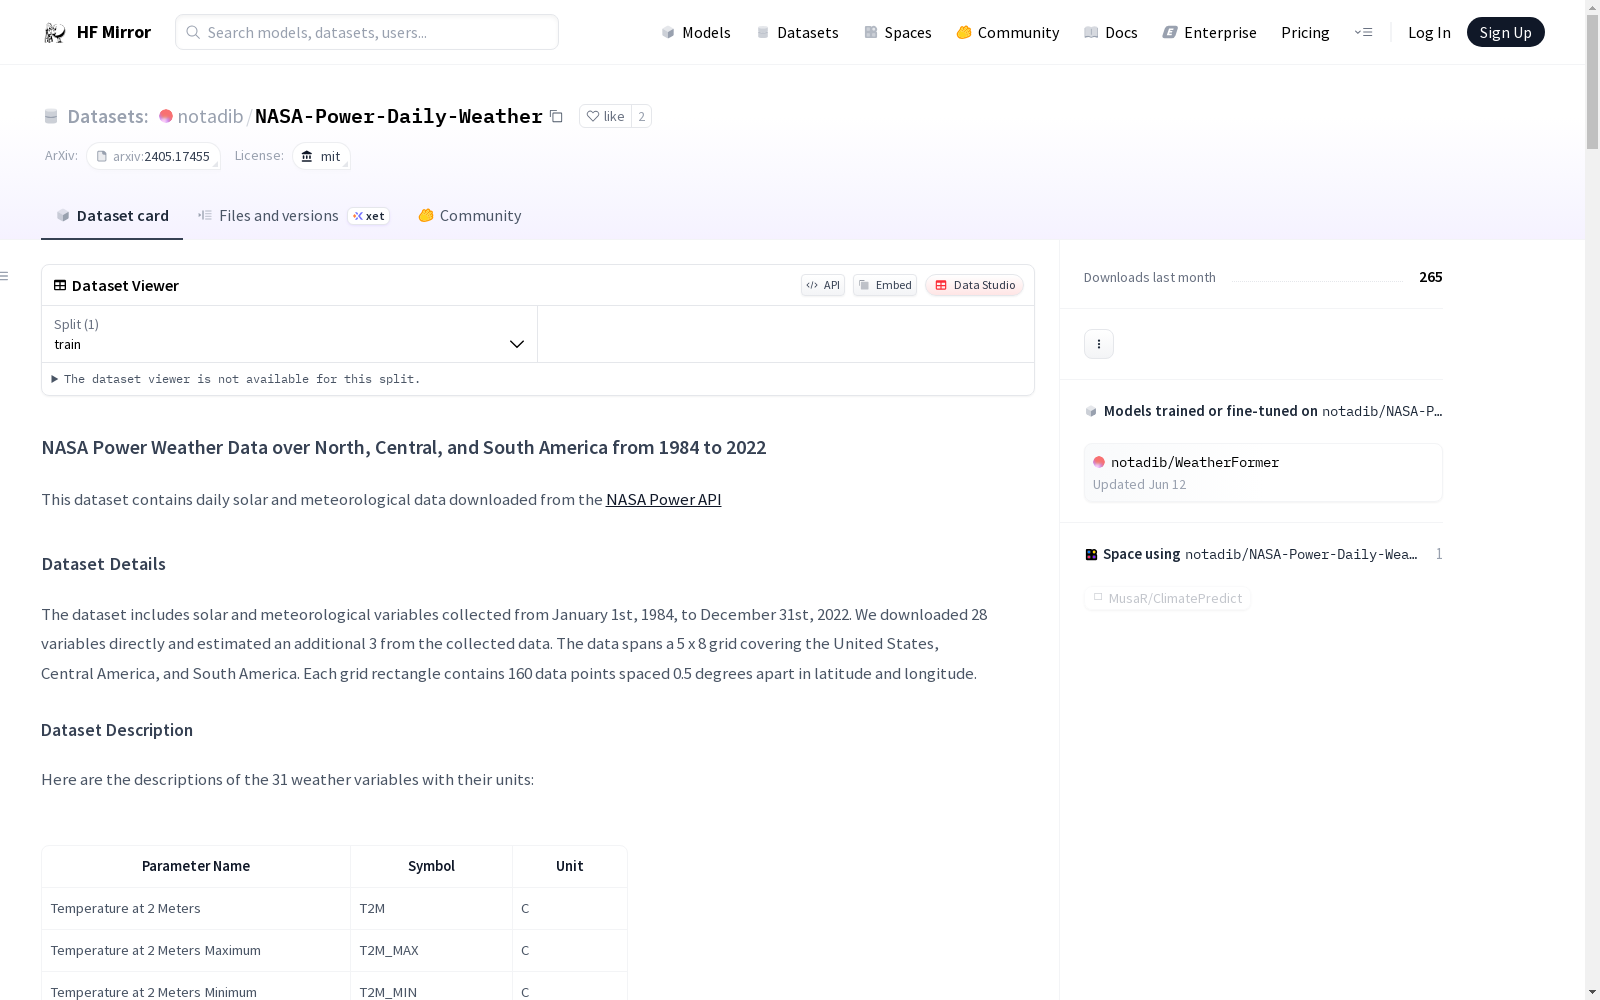This screenshot has width=1600, height=1000.
Task: Open Community in the top navigation
Action: (x=1008, y=32)
